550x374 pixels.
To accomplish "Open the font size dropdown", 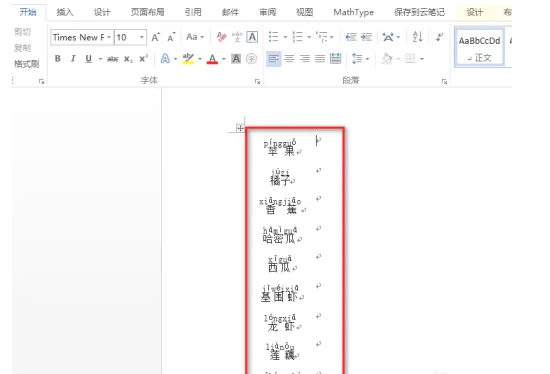I will click(x=142, y=37).
